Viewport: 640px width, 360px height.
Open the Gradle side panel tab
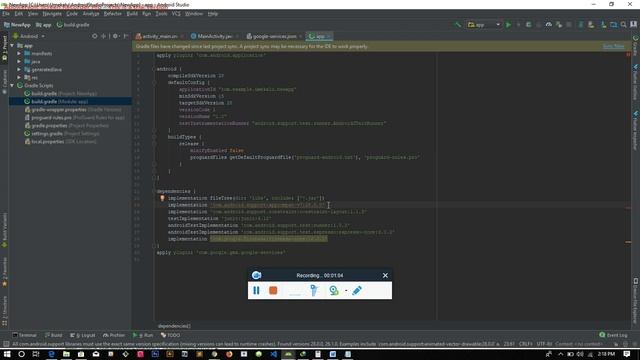636,46
